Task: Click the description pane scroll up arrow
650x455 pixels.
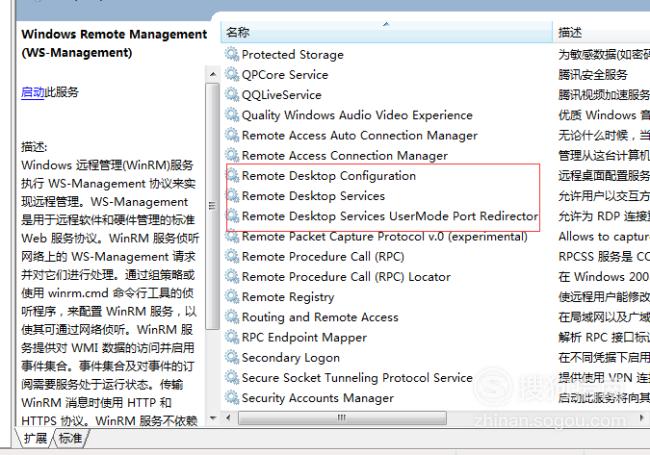Action: click(x=213, y=75)
